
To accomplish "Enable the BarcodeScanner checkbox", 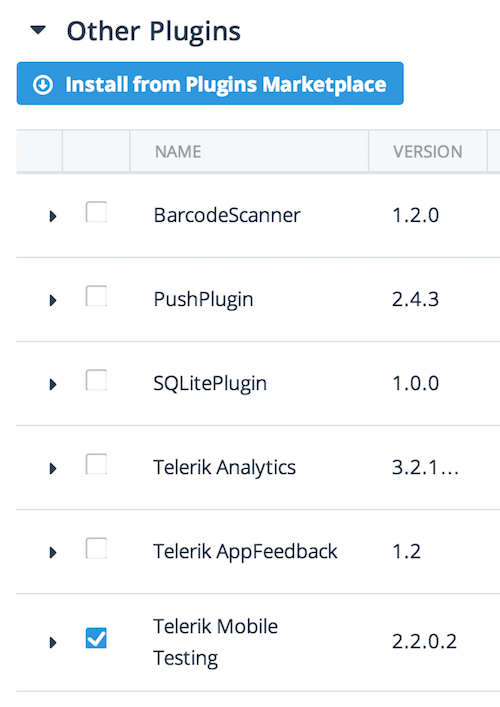I will tap(96, 212).
